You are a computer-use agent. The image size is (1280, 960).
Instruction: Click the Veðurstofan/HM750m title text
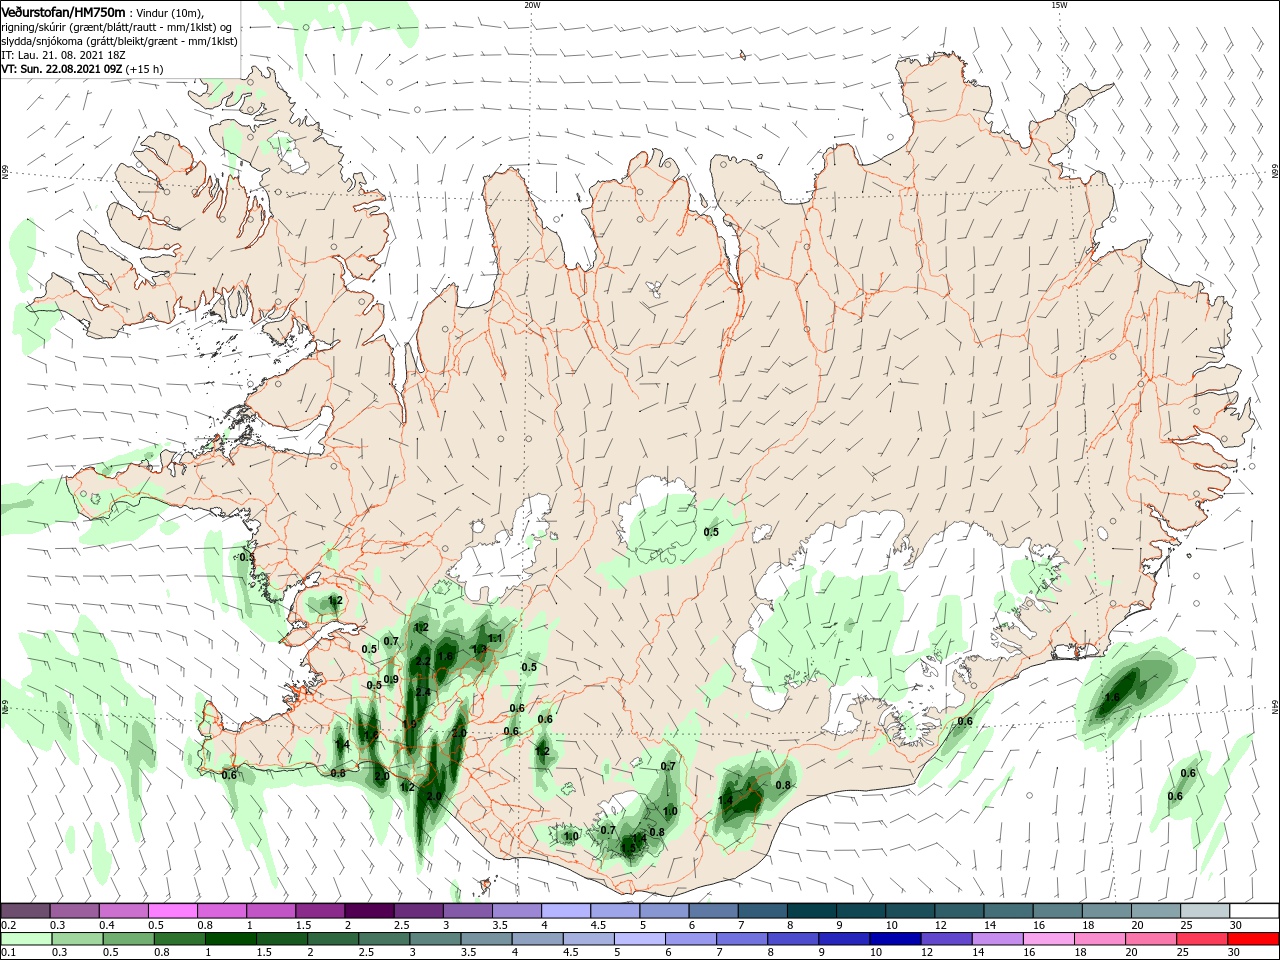(63, 12)
